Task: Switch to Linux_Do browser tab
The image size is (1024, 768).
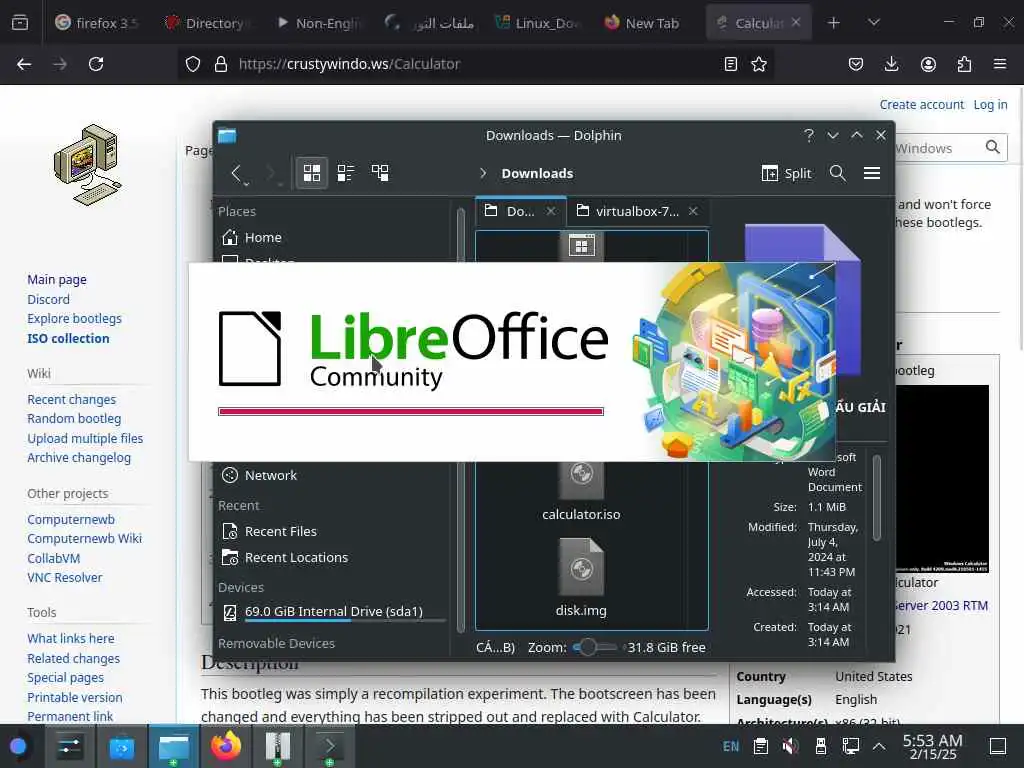Action: pyautogui.click(x=538, y=23)
